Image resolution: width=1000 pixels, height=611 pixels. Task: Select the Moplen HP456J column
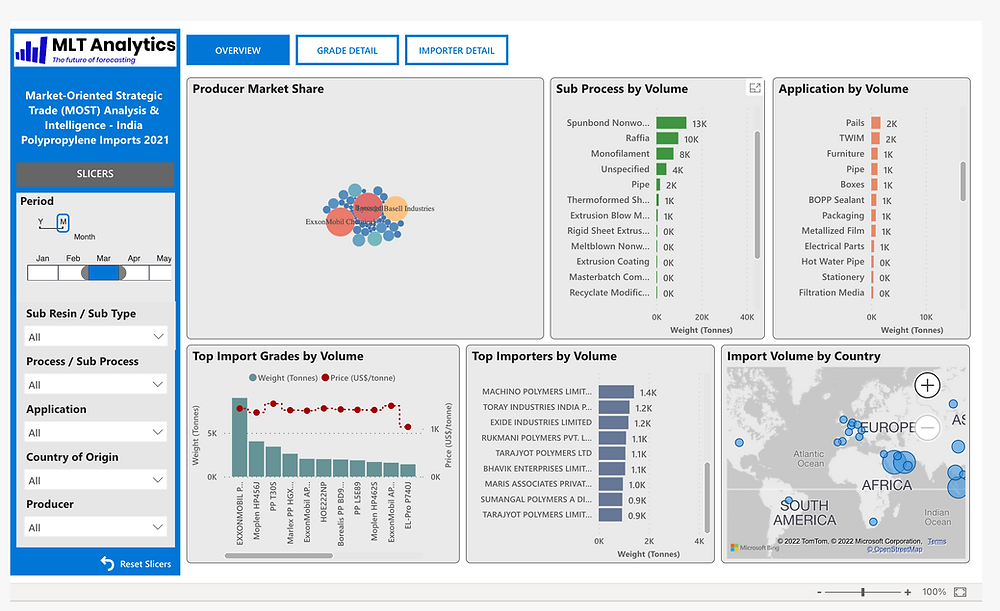point(256,459)
